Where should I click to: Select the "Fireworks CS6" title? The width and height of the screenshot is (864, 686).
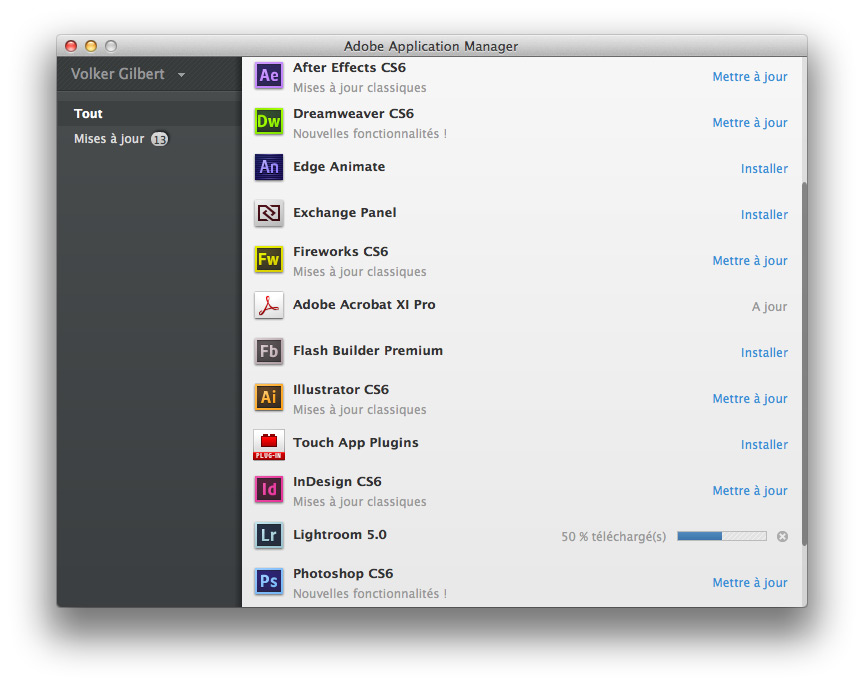pos(341,251)
